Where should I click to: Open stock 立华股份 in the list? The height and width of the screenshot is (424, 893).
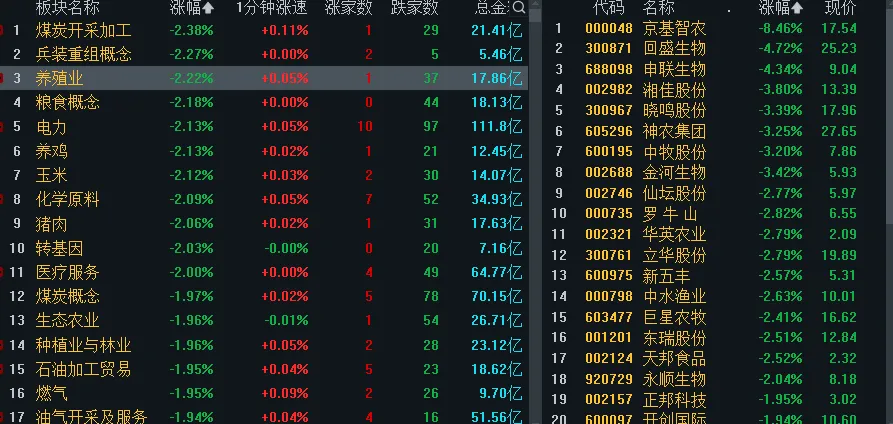674,255
